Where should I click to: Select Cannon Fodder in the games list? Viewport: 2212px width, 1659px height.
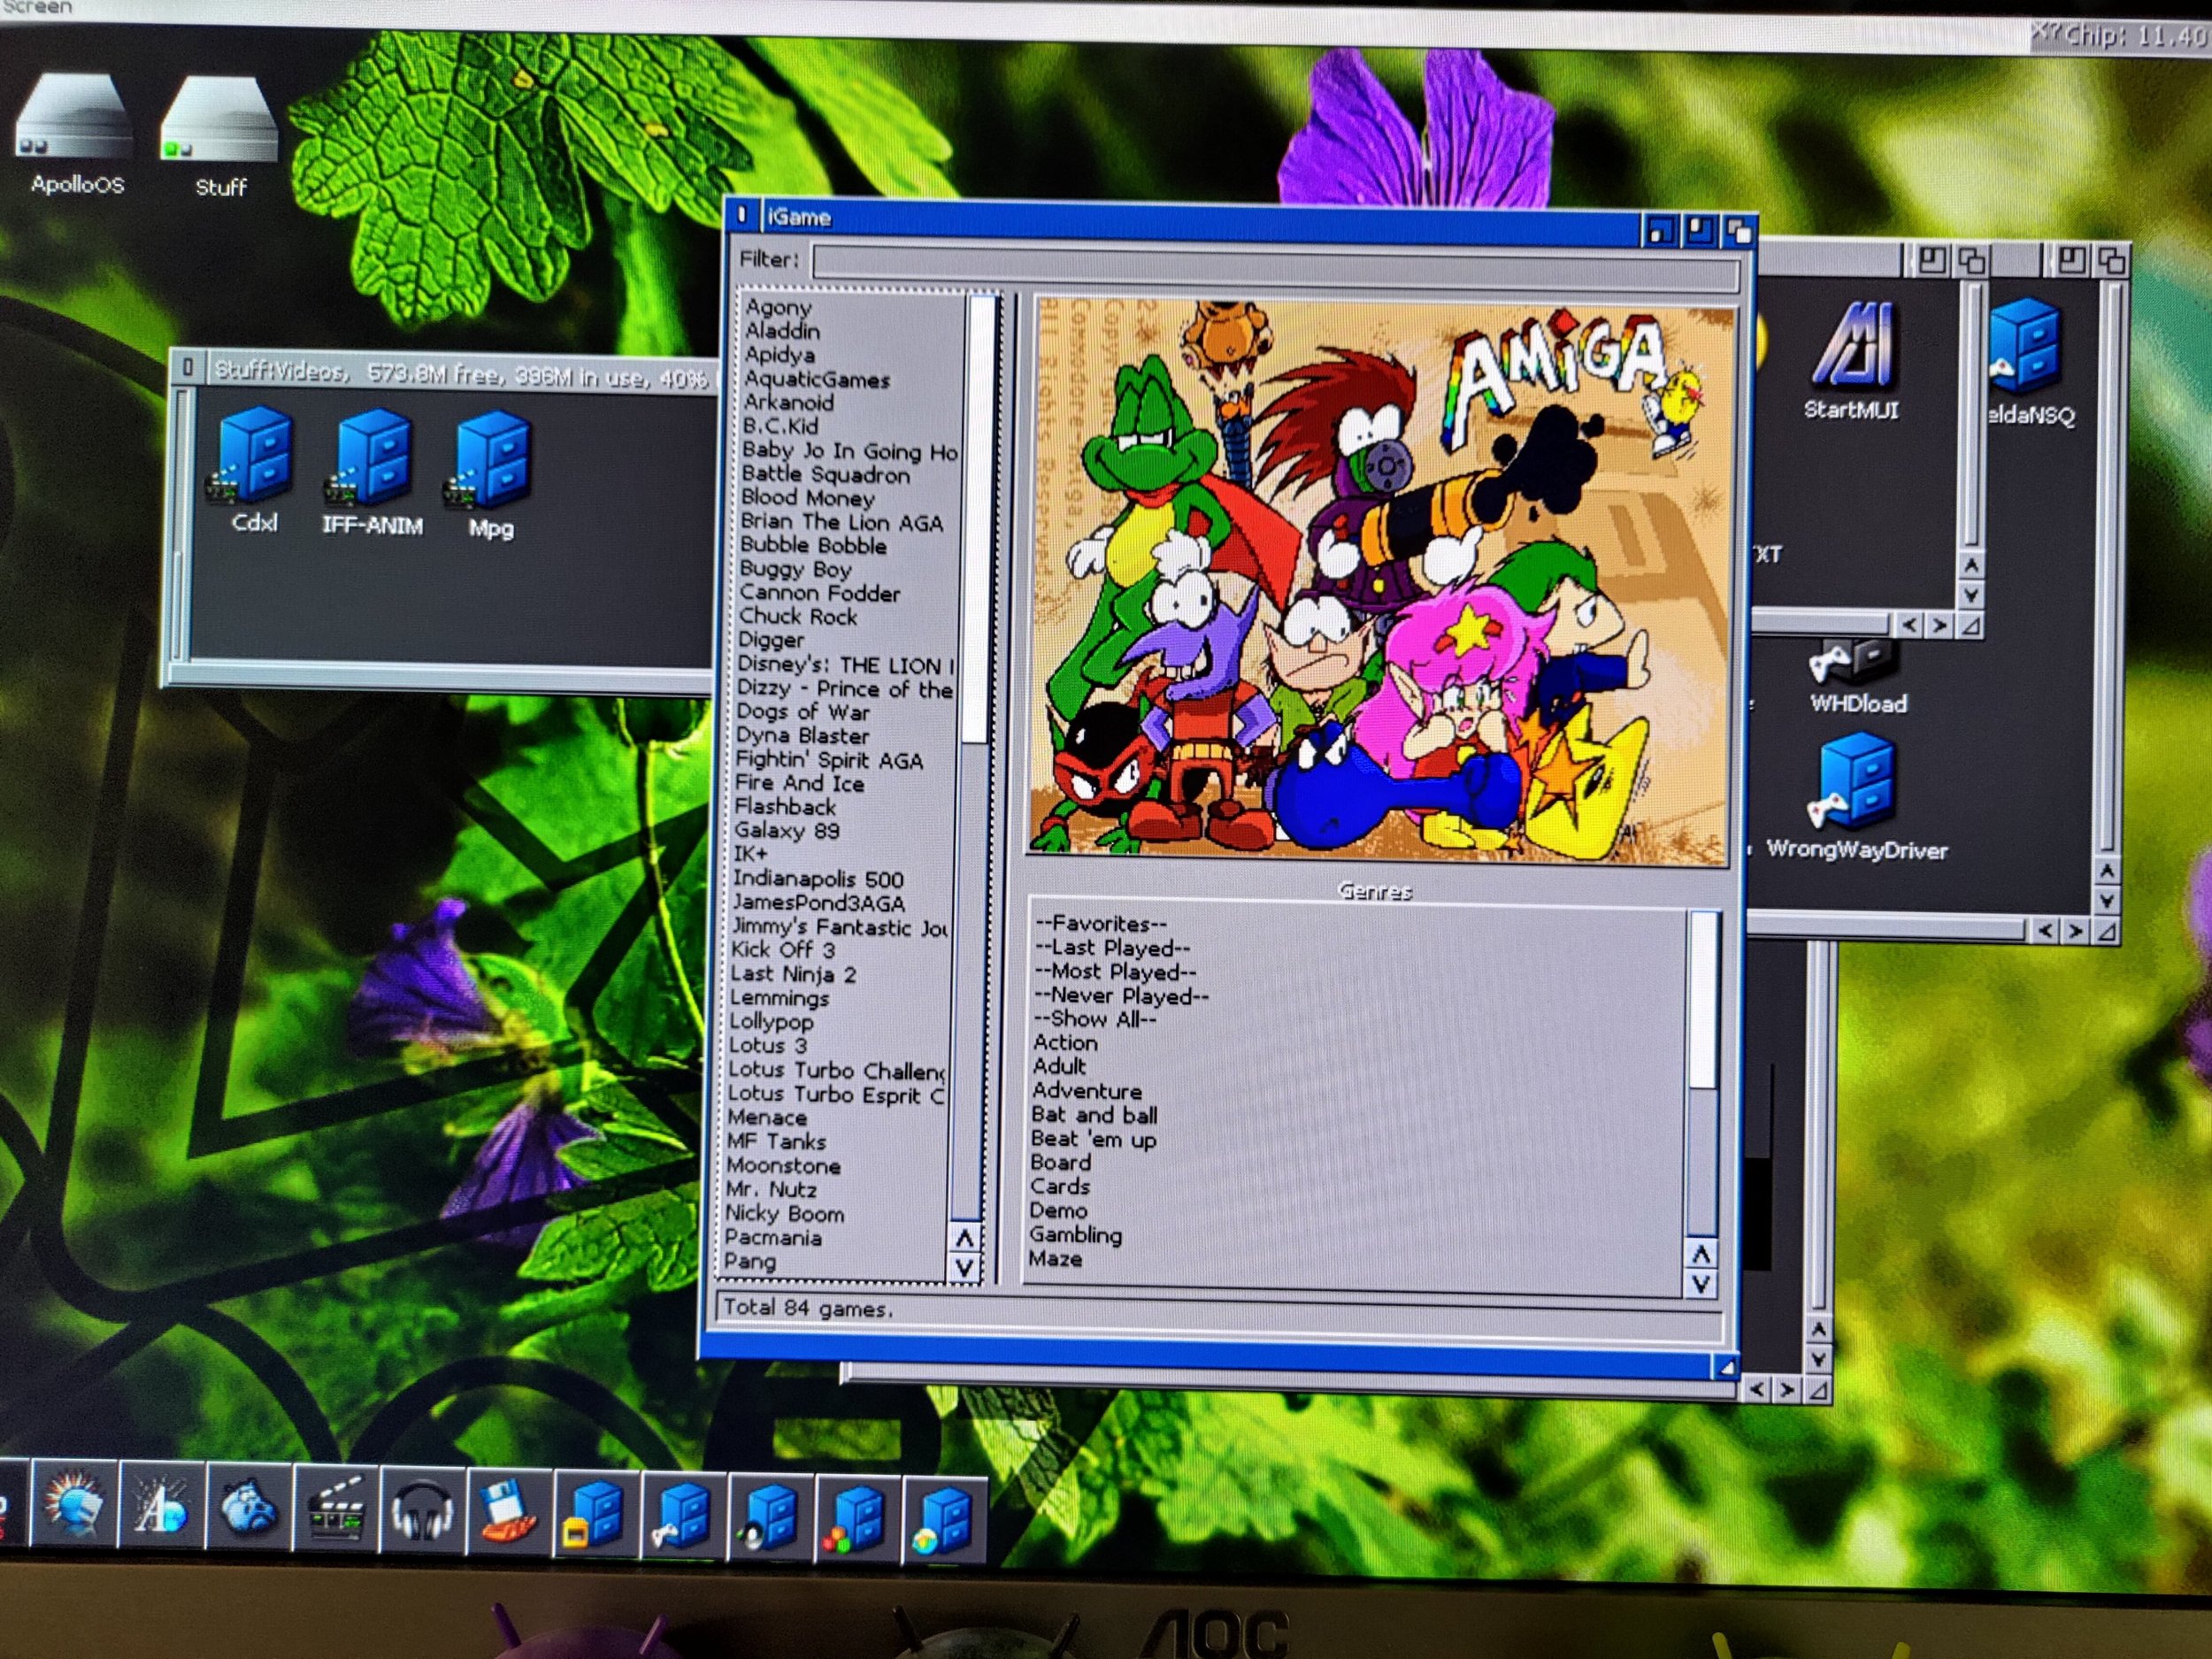point(820,594)
